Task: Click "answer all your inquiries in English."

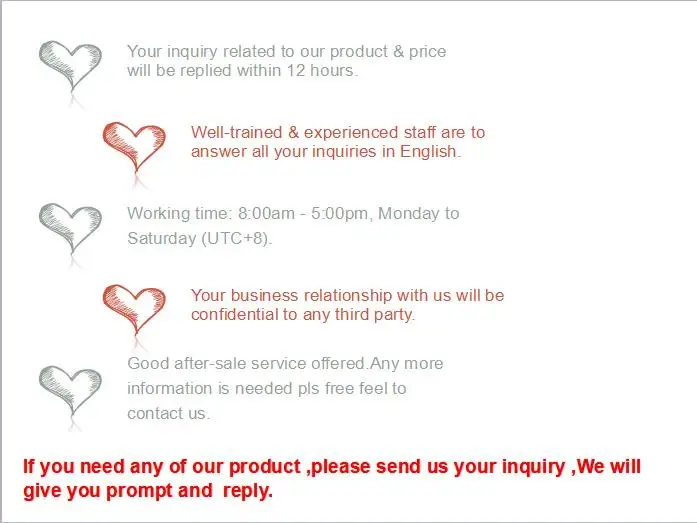Action: [x=326, y=152]
